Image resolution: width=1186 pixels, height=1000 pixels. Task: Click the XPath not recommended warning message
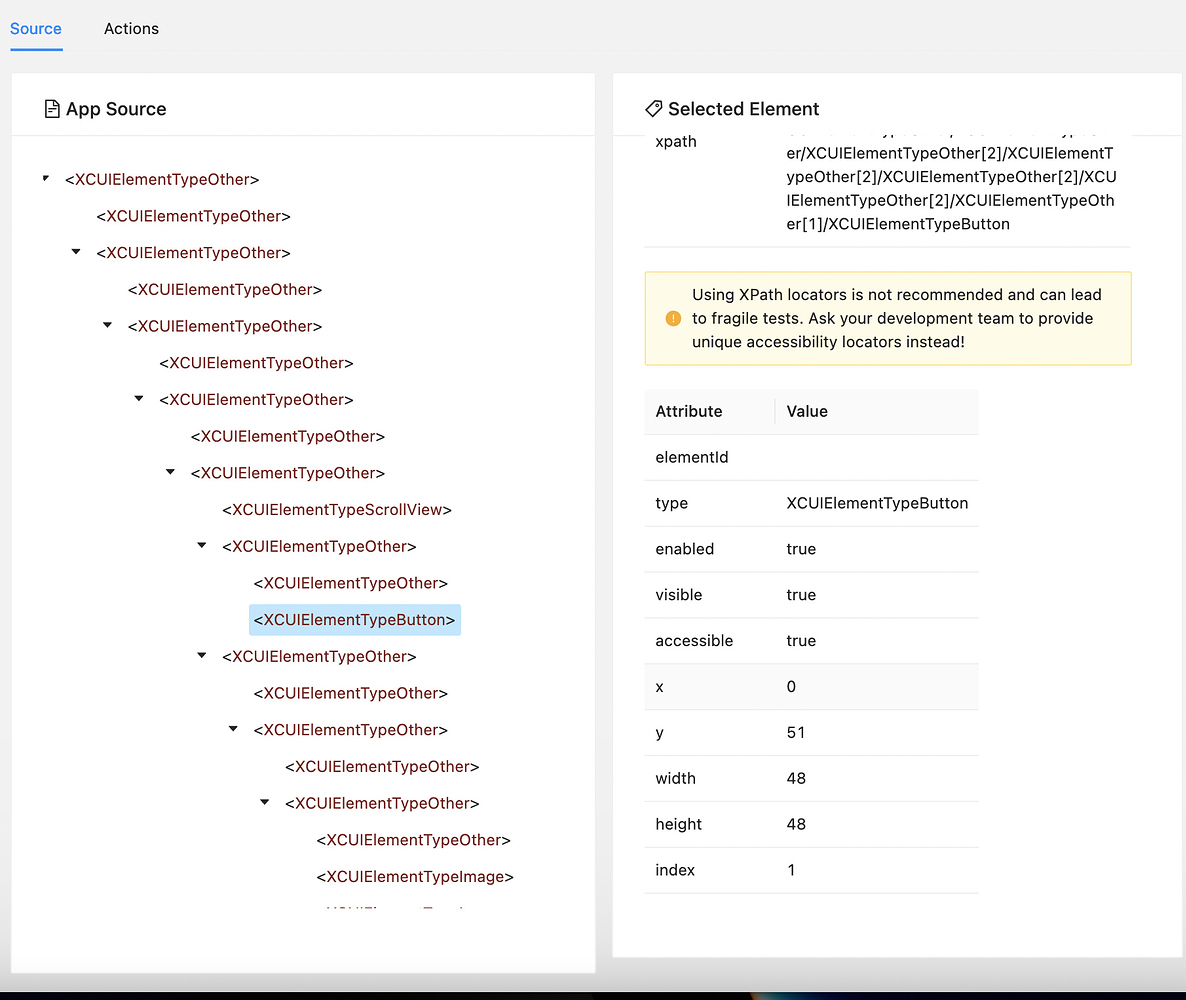[x=897, y=319]
